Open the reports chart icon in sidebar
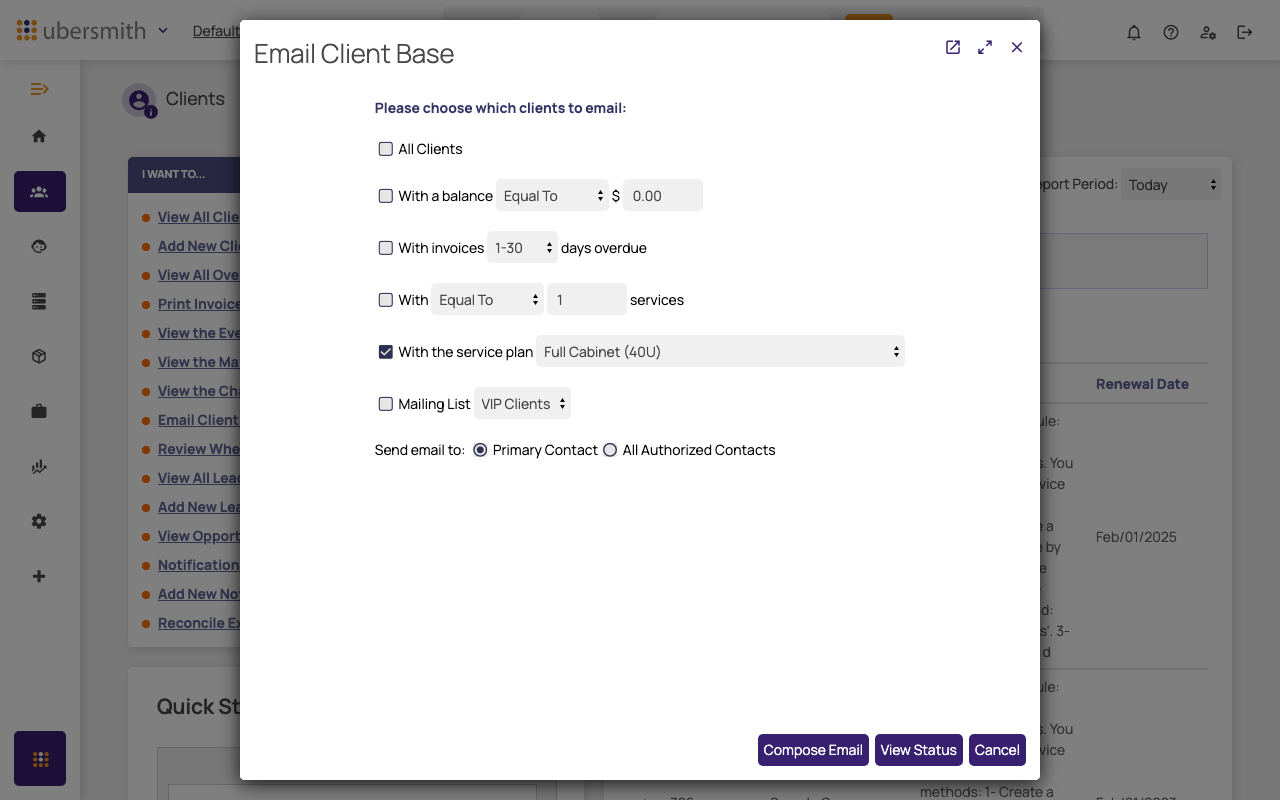 click(39, 466)
